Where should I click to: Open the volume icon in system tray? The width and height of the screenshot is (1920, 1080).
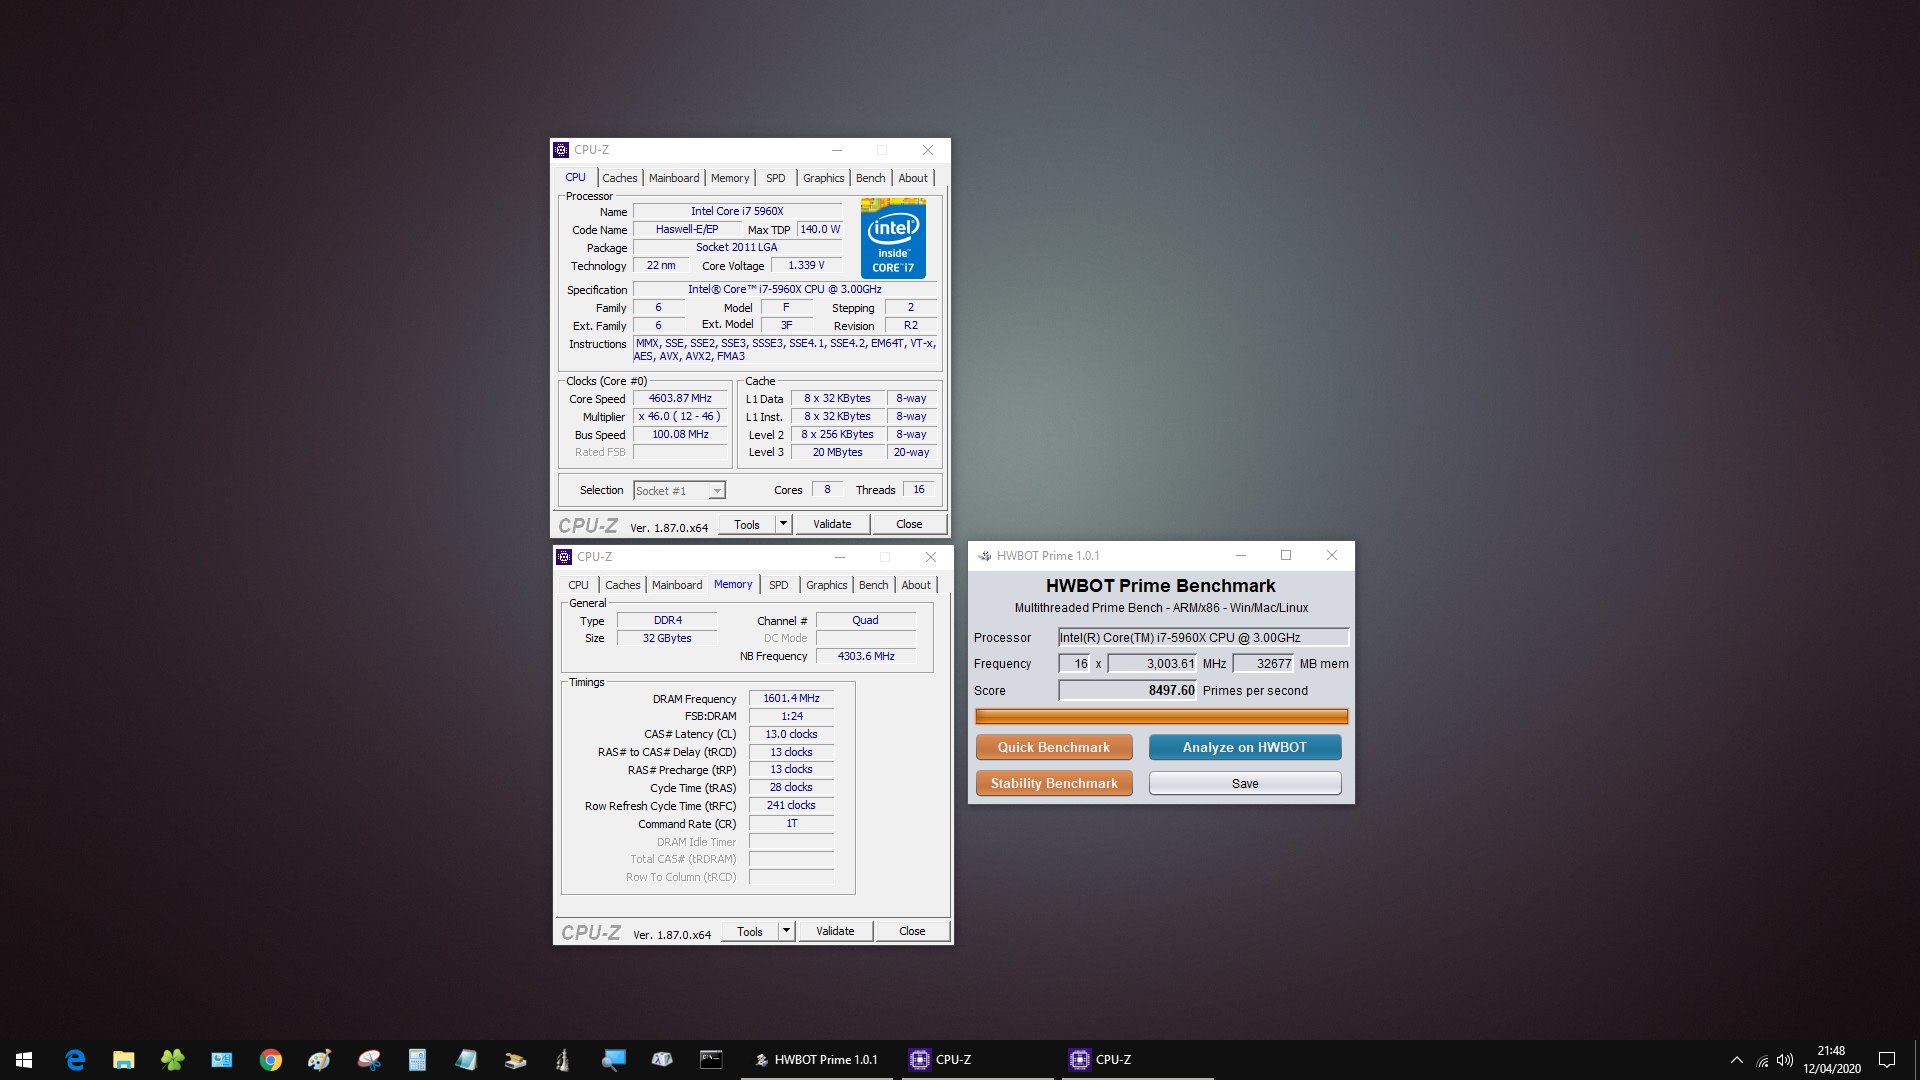pyautogui.click(x=1785, y=1060)
